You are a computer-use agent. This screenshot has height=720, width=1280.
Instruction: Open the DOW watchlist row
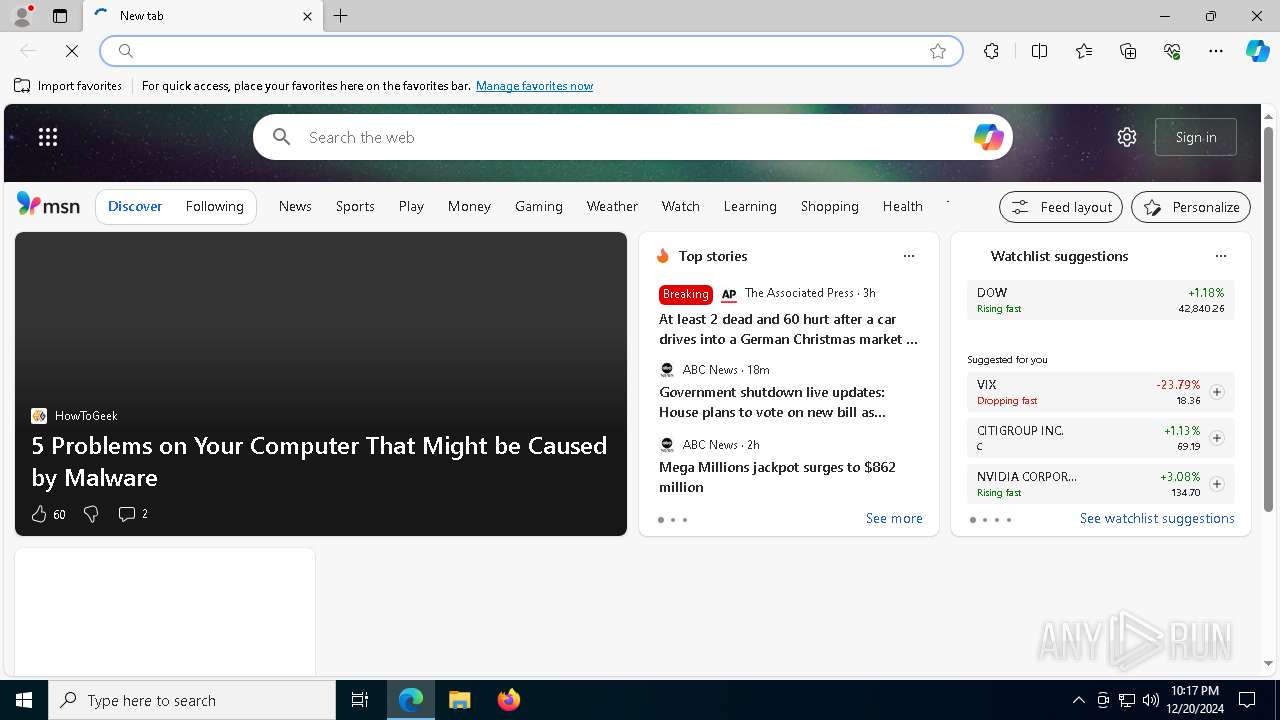(x=1101, y=300)
